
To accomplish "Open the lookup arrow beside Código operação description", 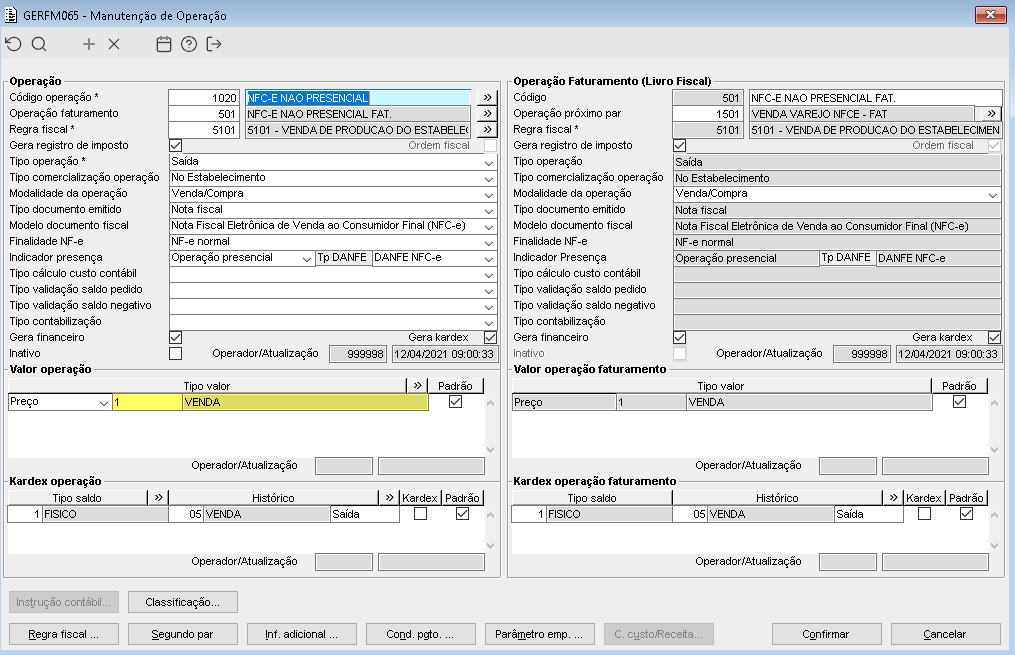I will click(487, 98).
